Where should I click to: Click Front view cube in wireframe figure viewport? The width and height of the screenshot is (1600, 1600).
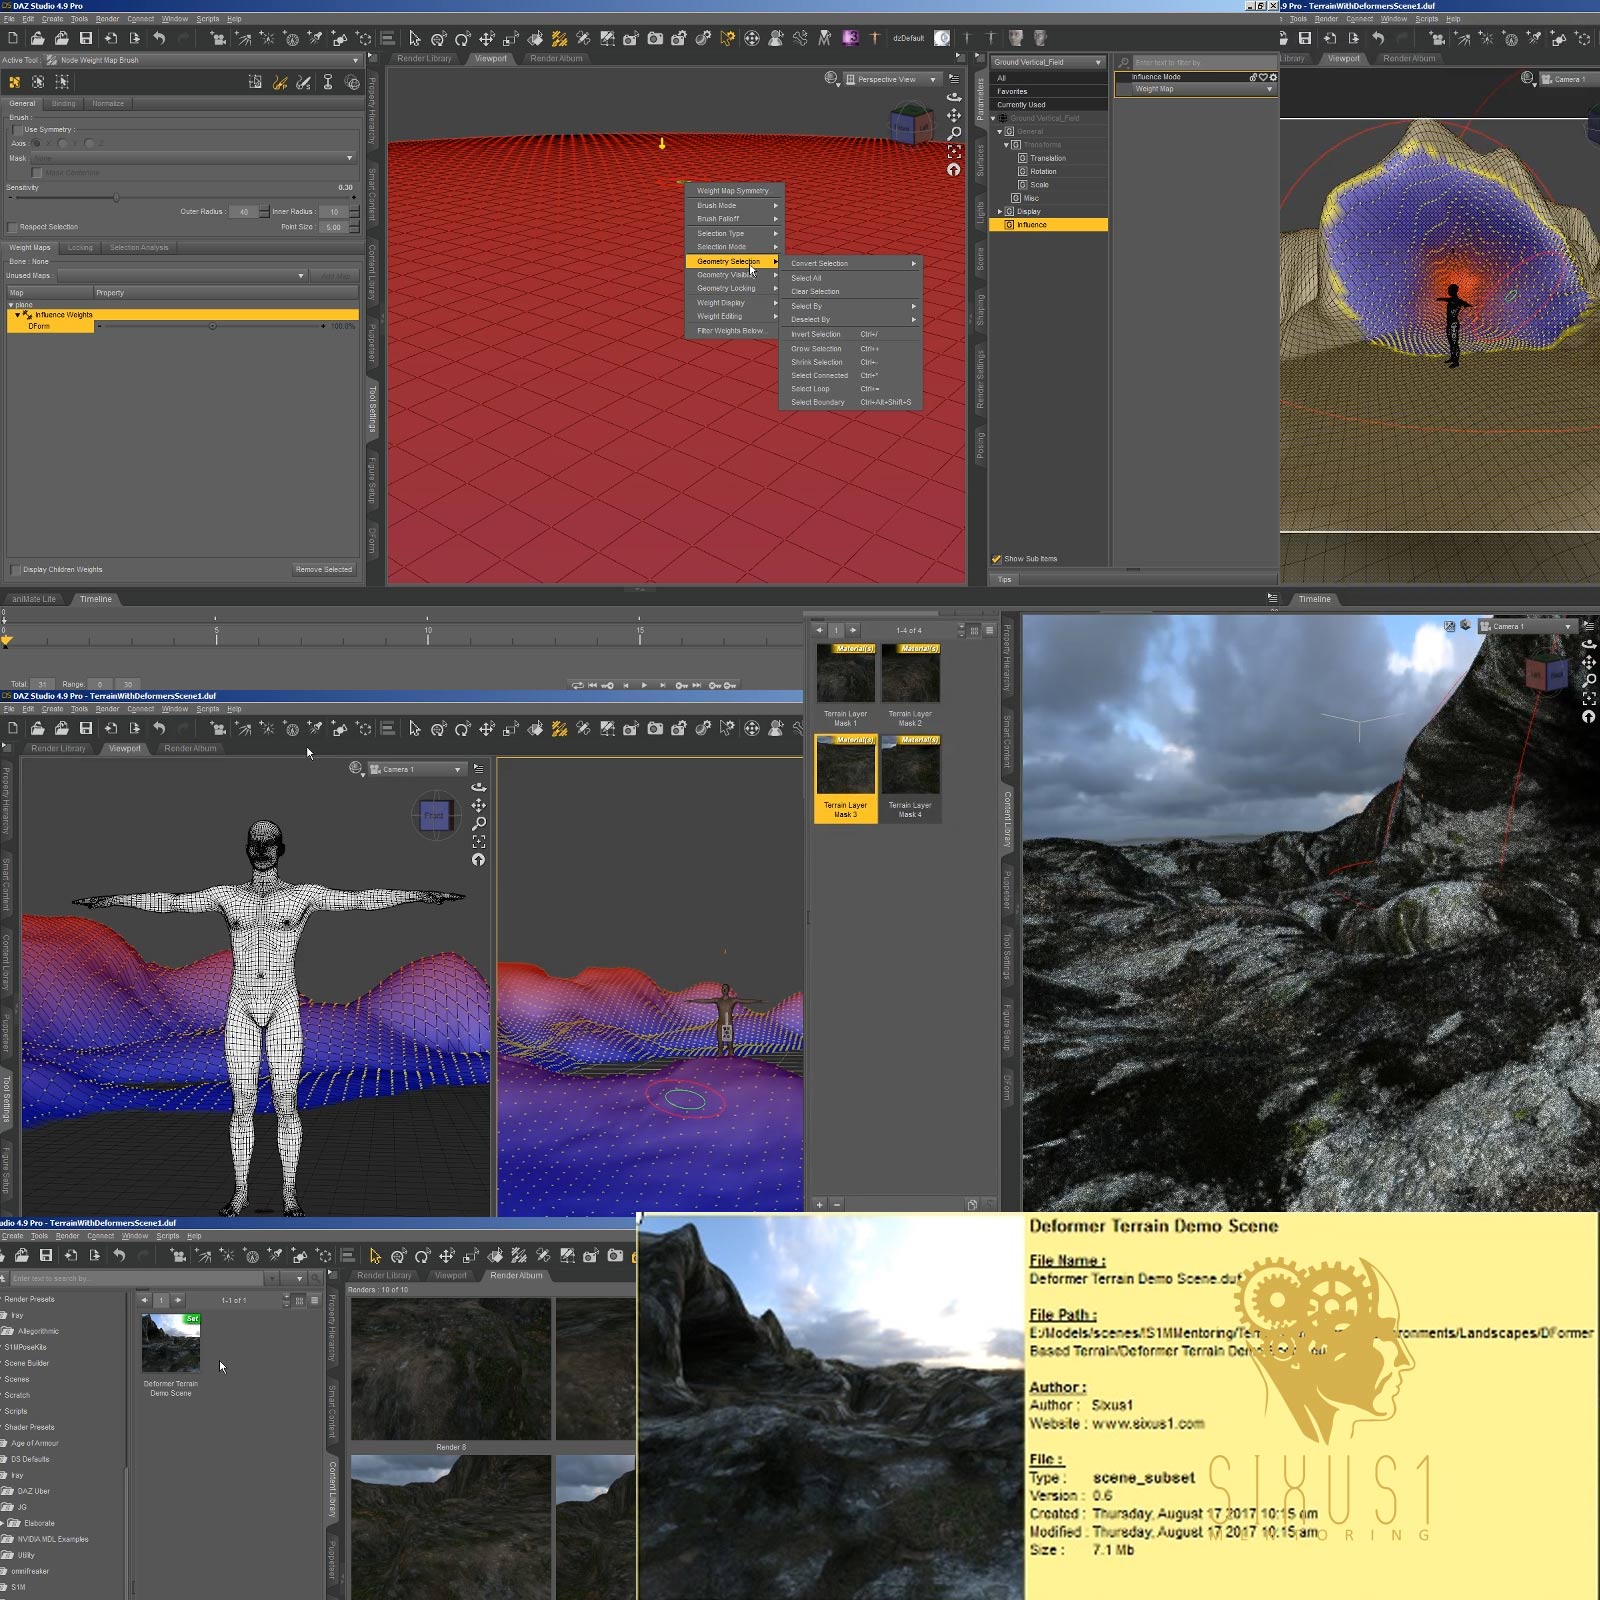(x=435, y=815)
